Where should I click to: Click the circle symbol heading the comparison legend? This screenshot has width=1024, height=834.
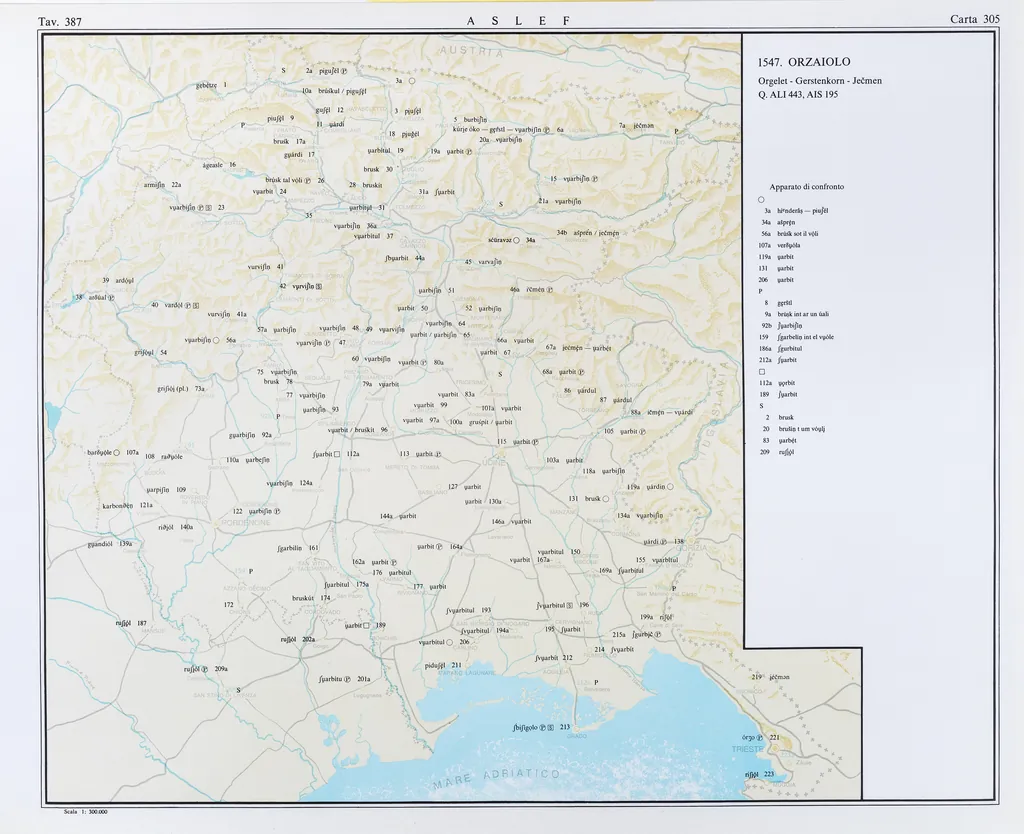(x=762, y=200)
